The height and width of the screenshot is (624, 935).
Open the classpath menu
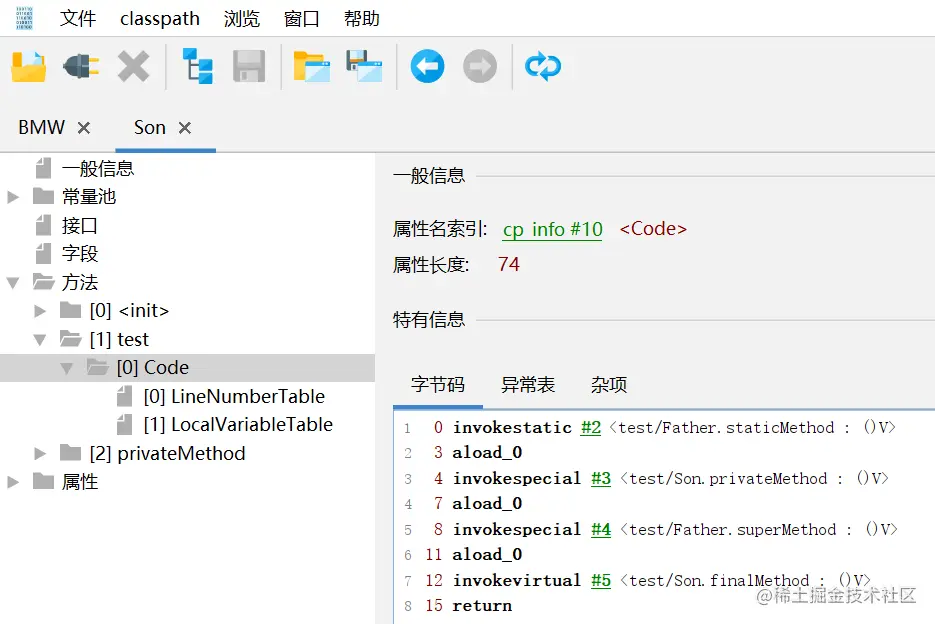pos(160,18)
